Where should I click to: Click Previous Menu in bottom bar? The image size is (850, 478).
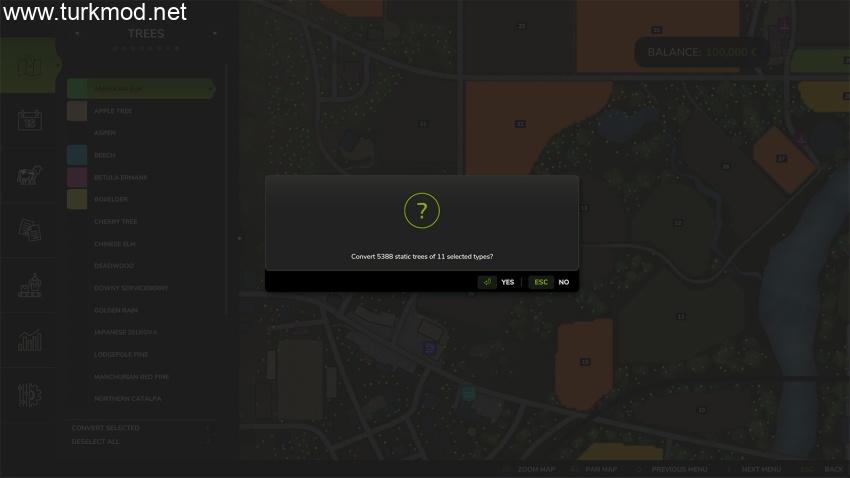click(679, 469)
